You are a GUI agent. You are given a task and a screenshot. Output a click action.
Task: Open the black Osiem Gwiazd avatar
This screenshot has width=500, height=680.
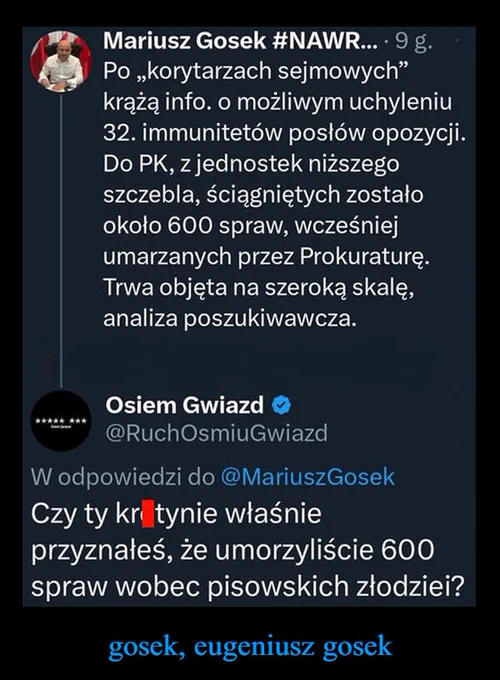(61, 421)
